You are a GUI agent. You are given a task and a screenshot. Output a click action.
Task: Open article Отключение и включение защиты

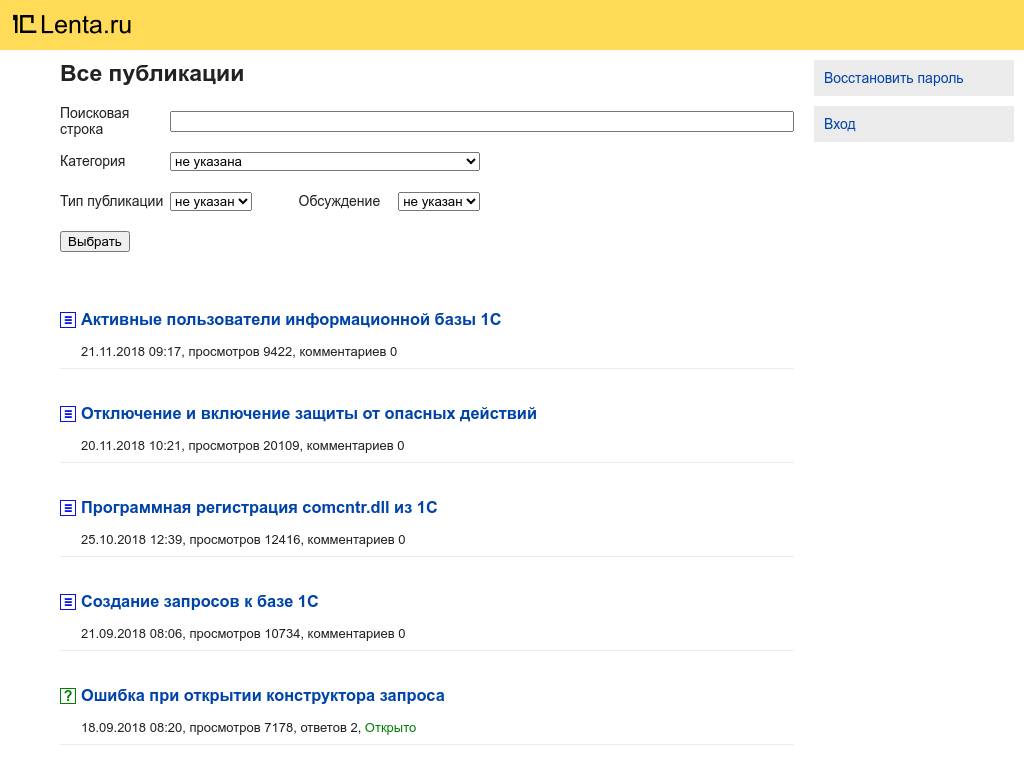tap(308, 413)
